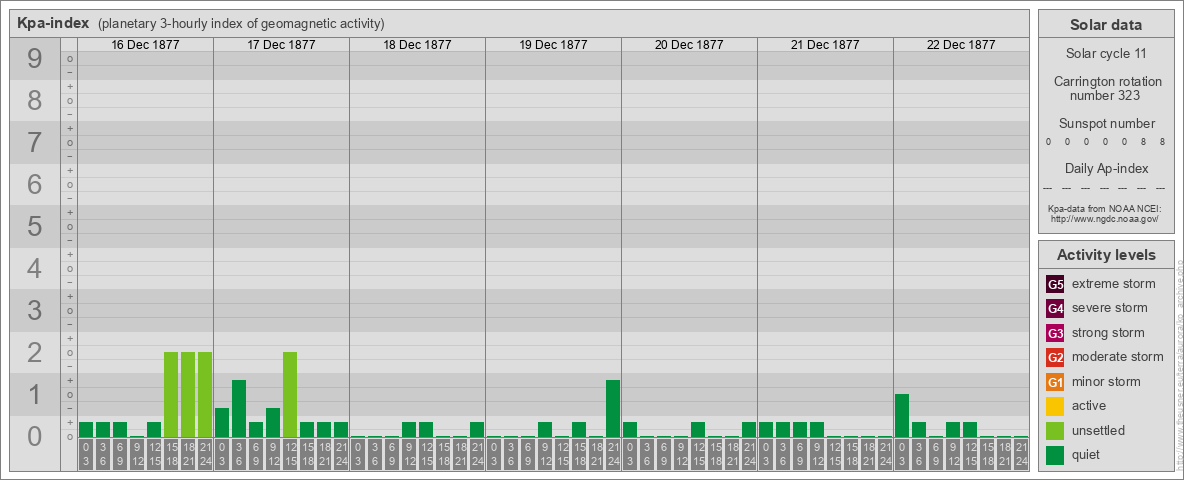Click the 18 Dec 21-24 quiet bar
The width and height of the screenshot is (1184, 480).
click(476, 429)
